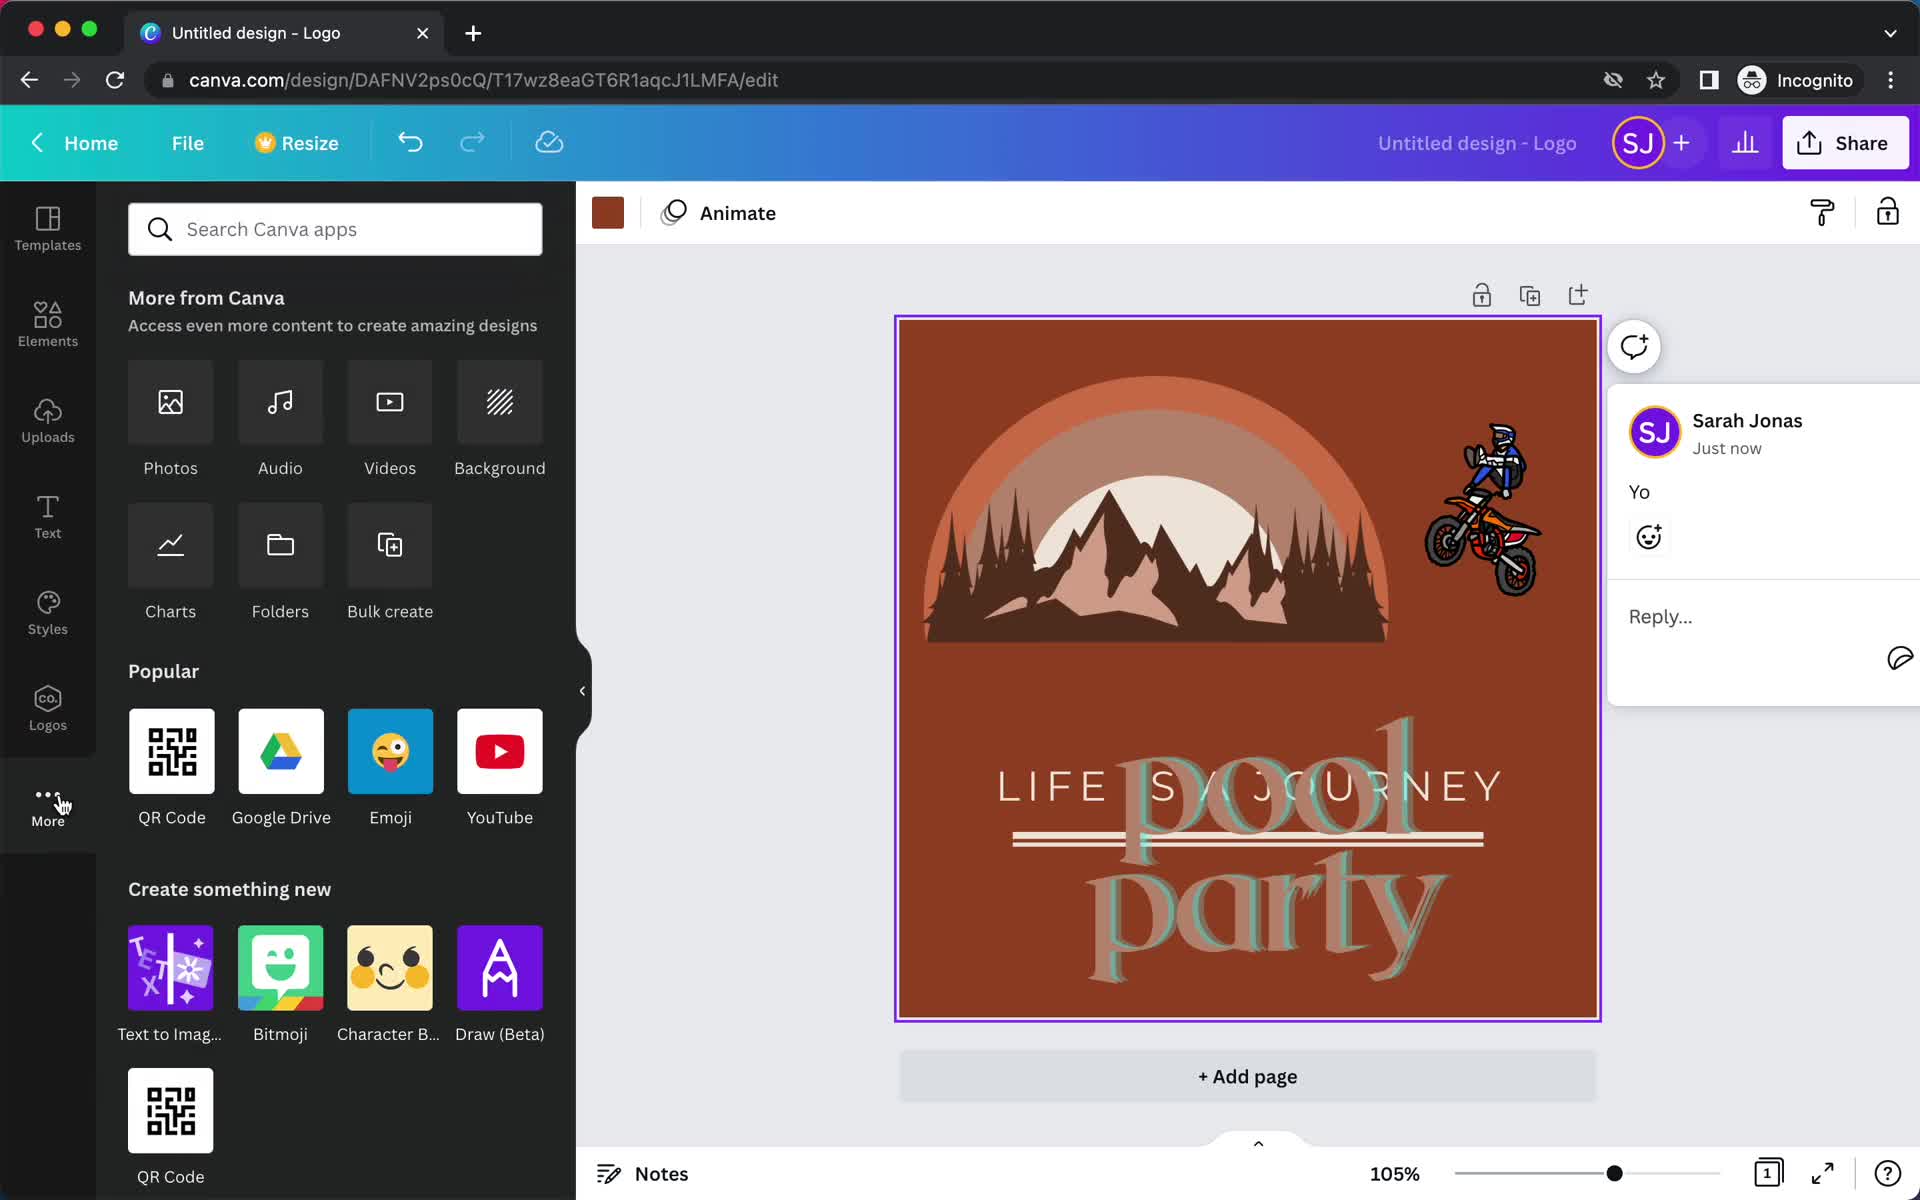Click the 105% zoom level
This screenshot has width=1920, height=1200.
coord(1394,1174)
